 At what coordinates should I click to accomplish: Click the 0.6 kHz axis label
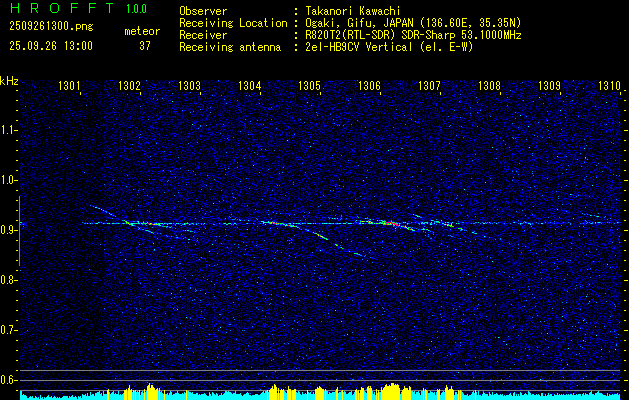click(x=7, y=380)
